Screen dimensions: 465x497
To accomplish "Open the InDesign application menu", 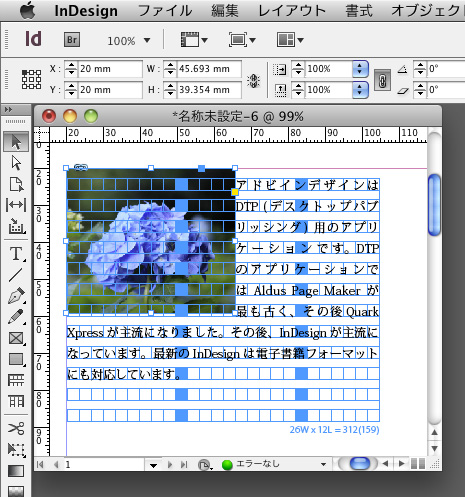I will point(86,11).
